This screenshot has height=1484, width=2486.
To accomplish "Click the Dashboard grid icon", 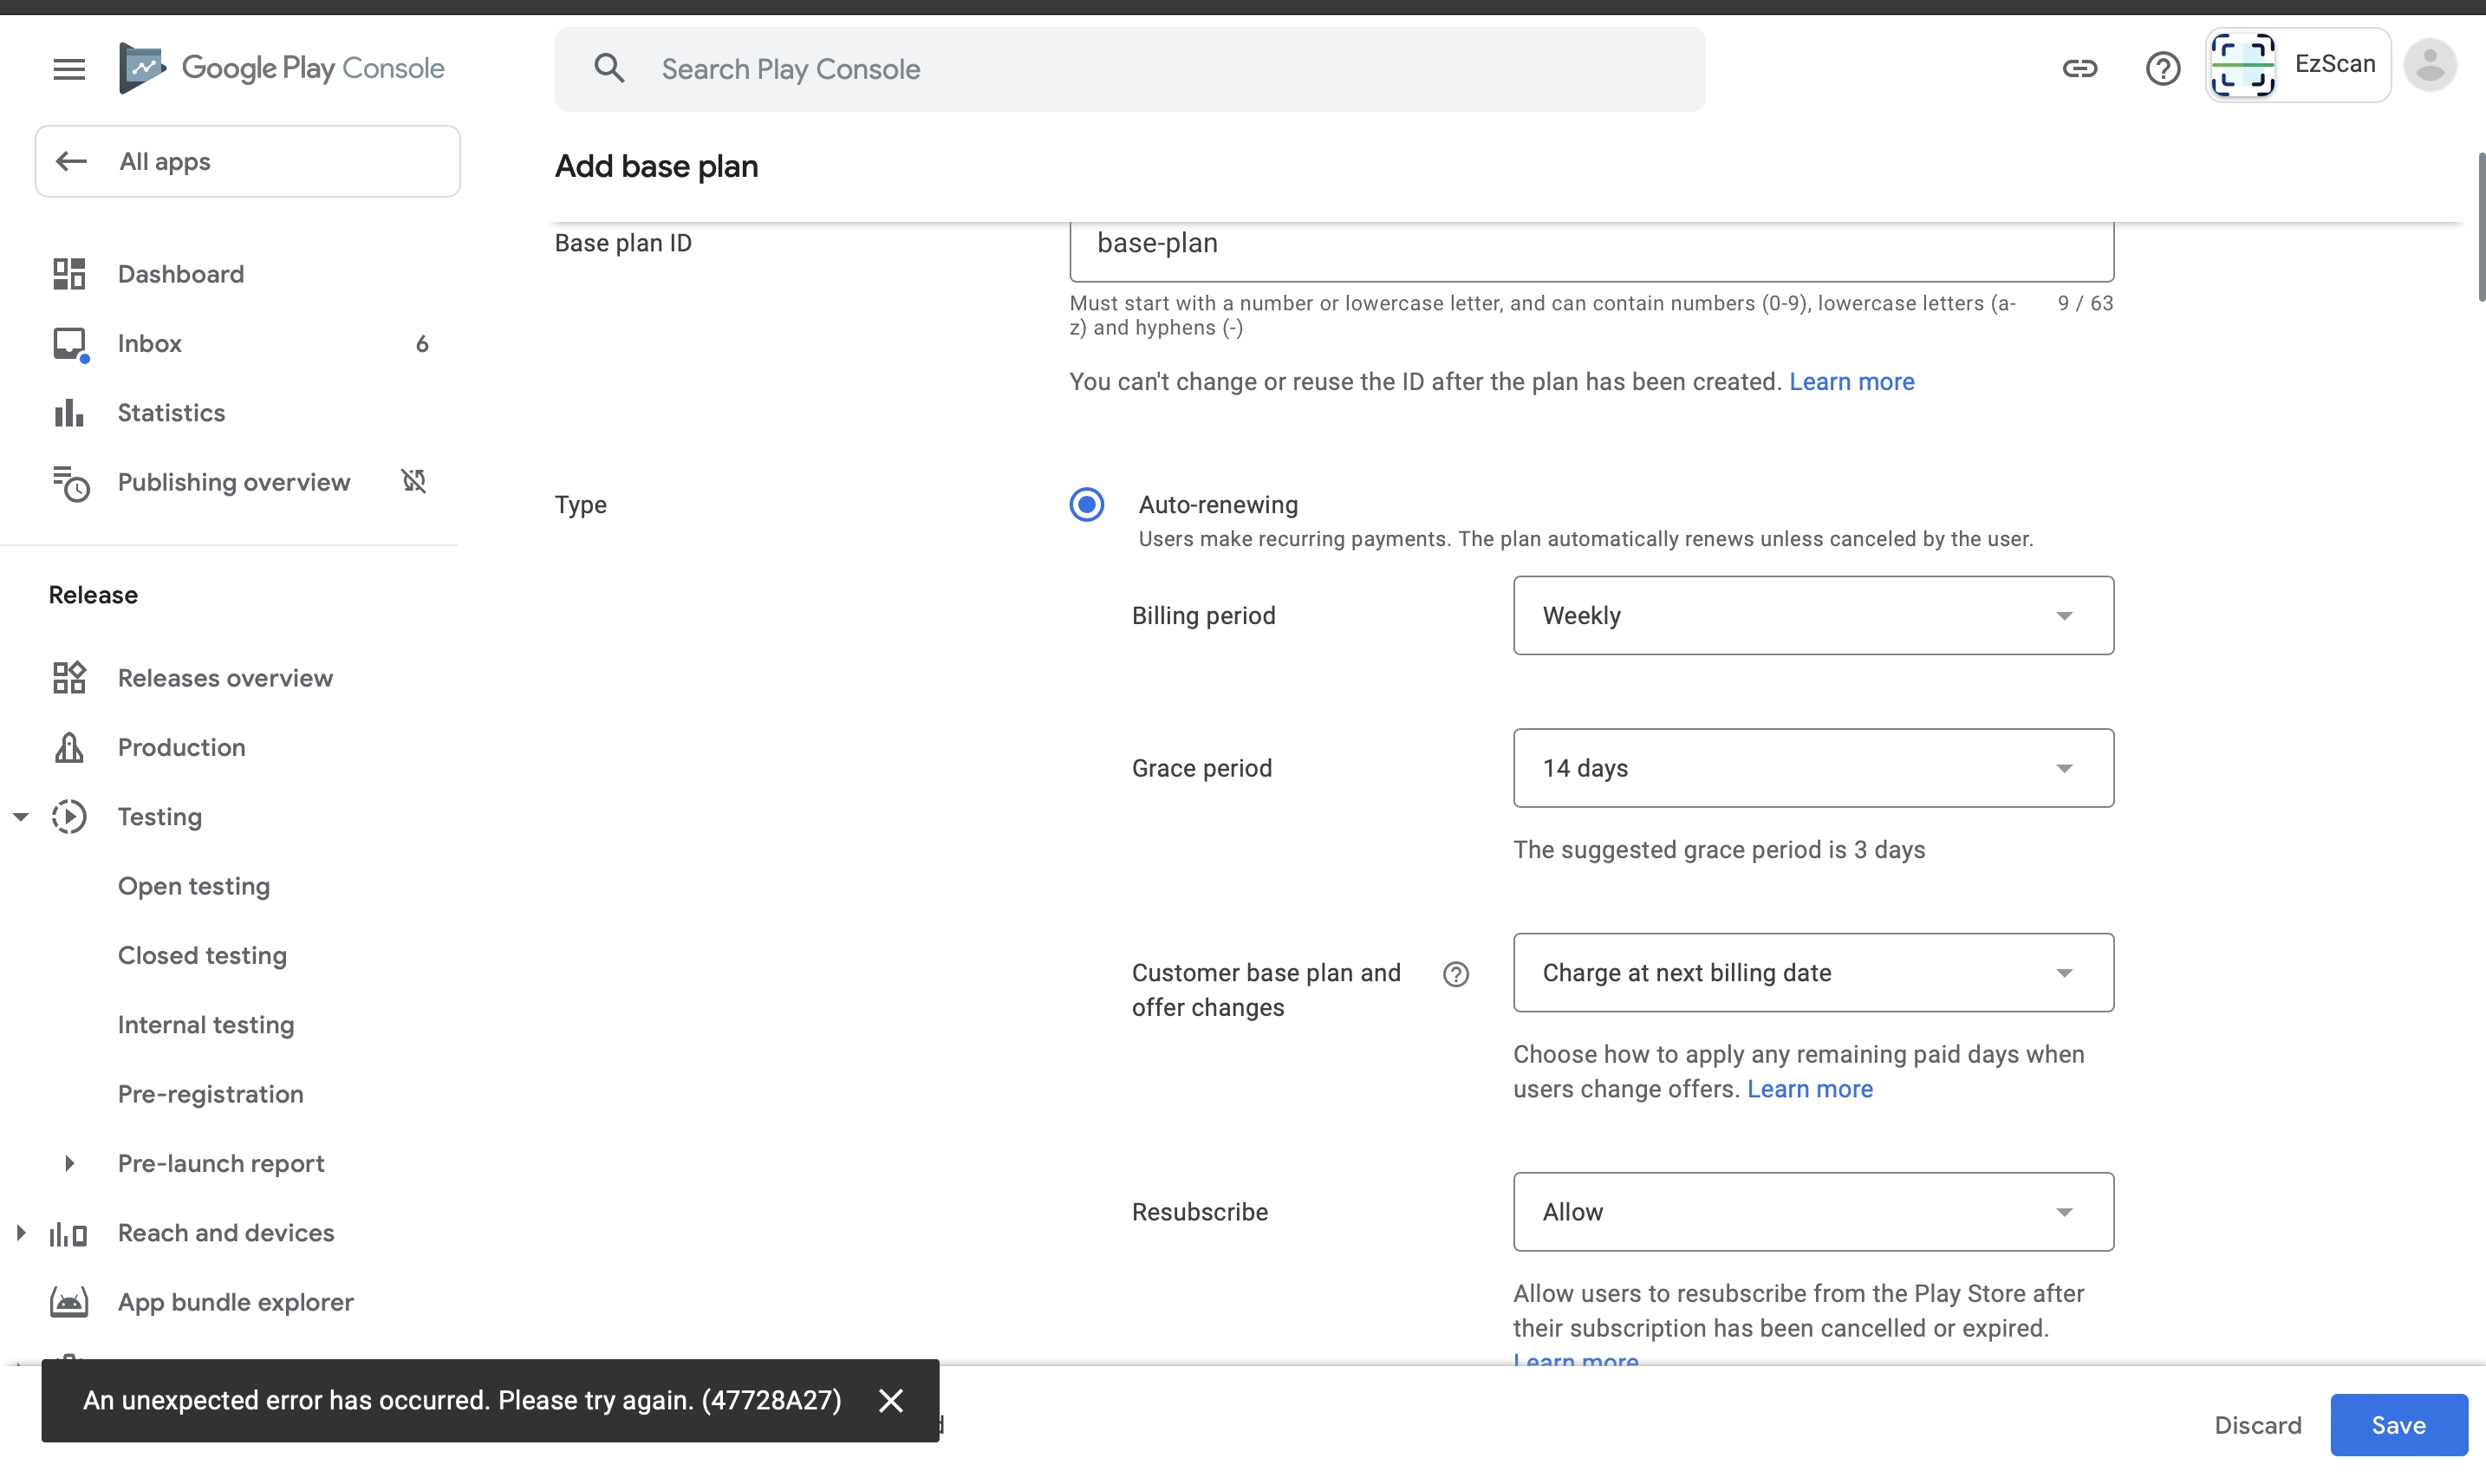I will coord(69,274).
